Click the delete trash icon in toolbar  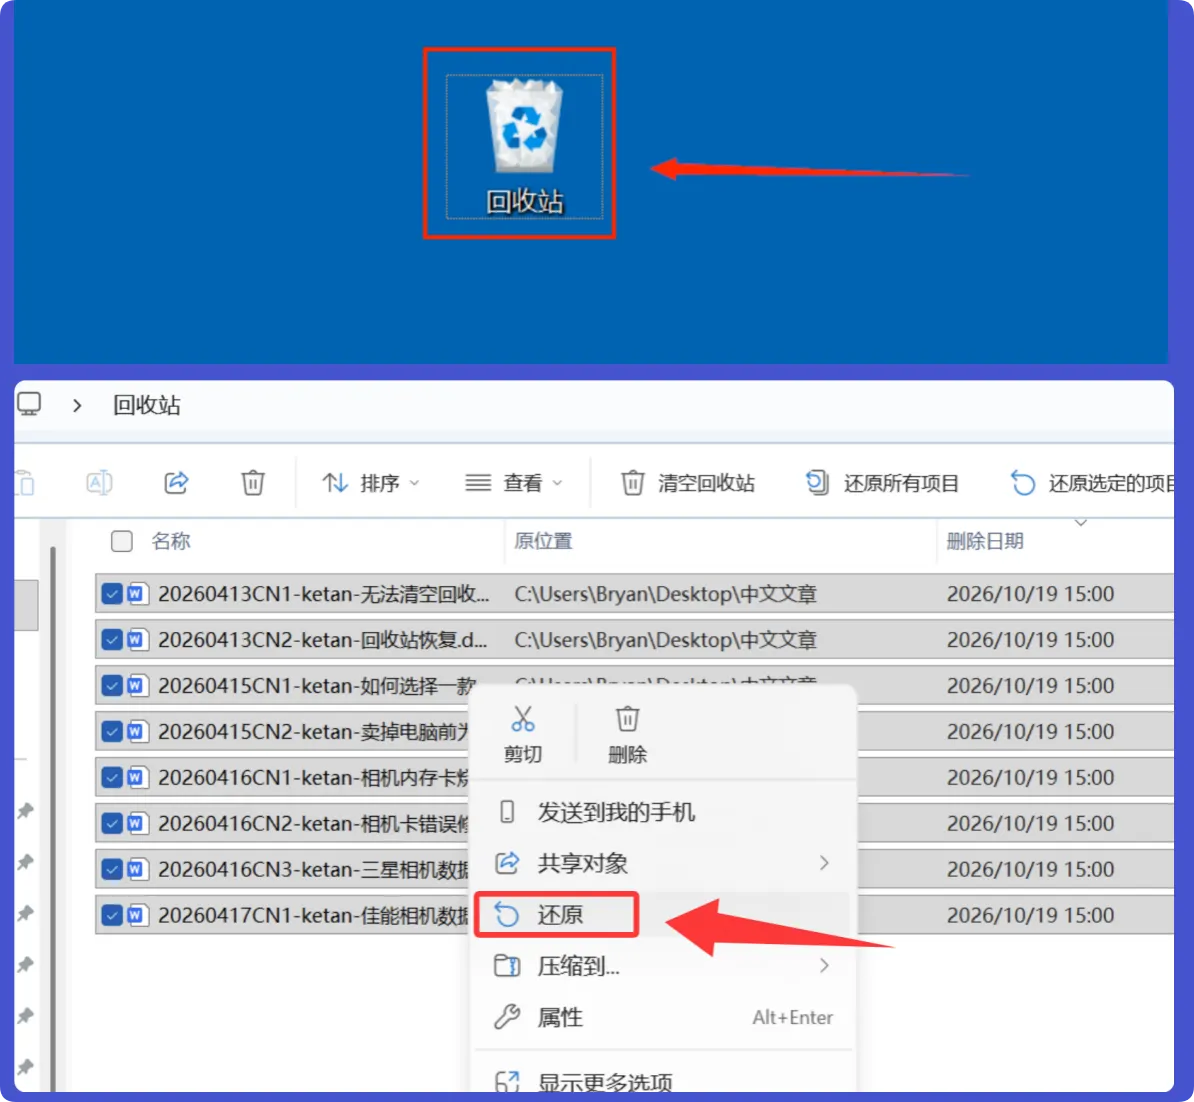[253, 483]
